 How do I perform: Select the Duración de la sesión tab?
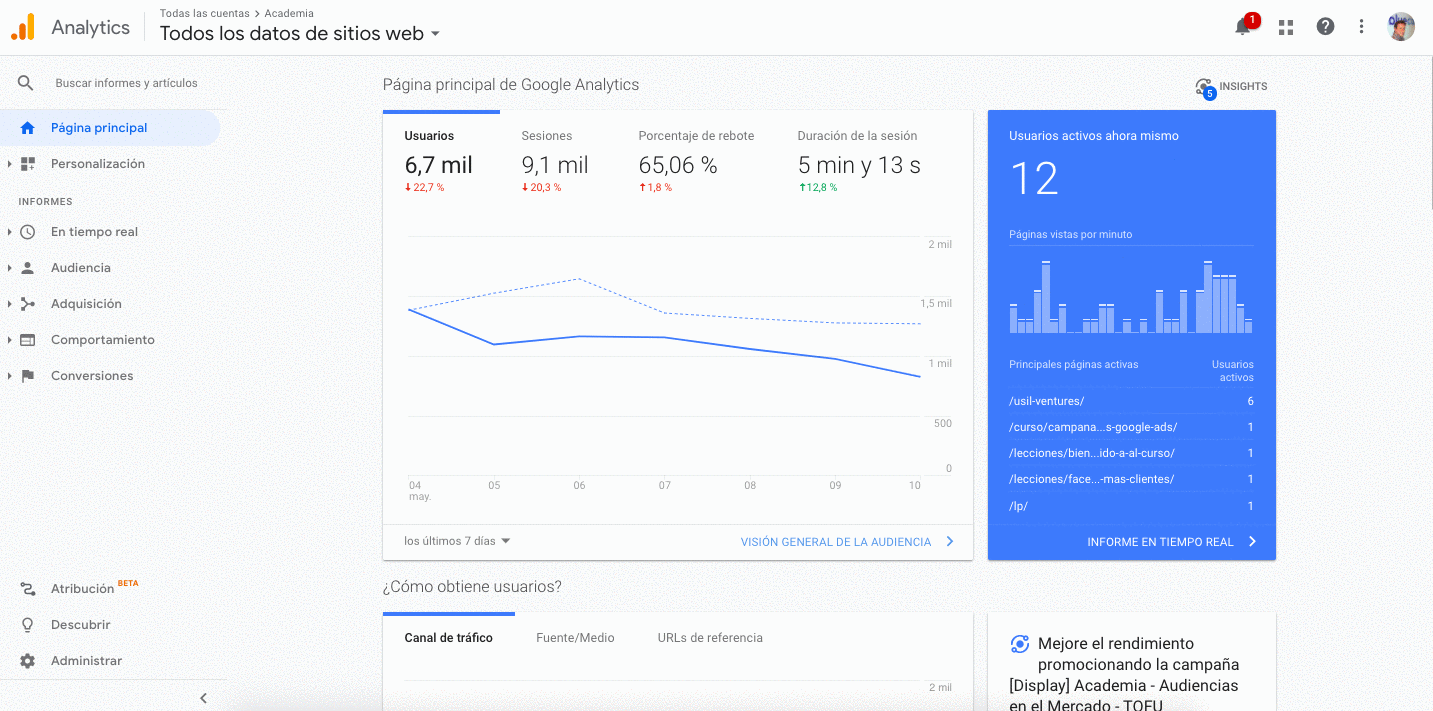pos(859,160)
